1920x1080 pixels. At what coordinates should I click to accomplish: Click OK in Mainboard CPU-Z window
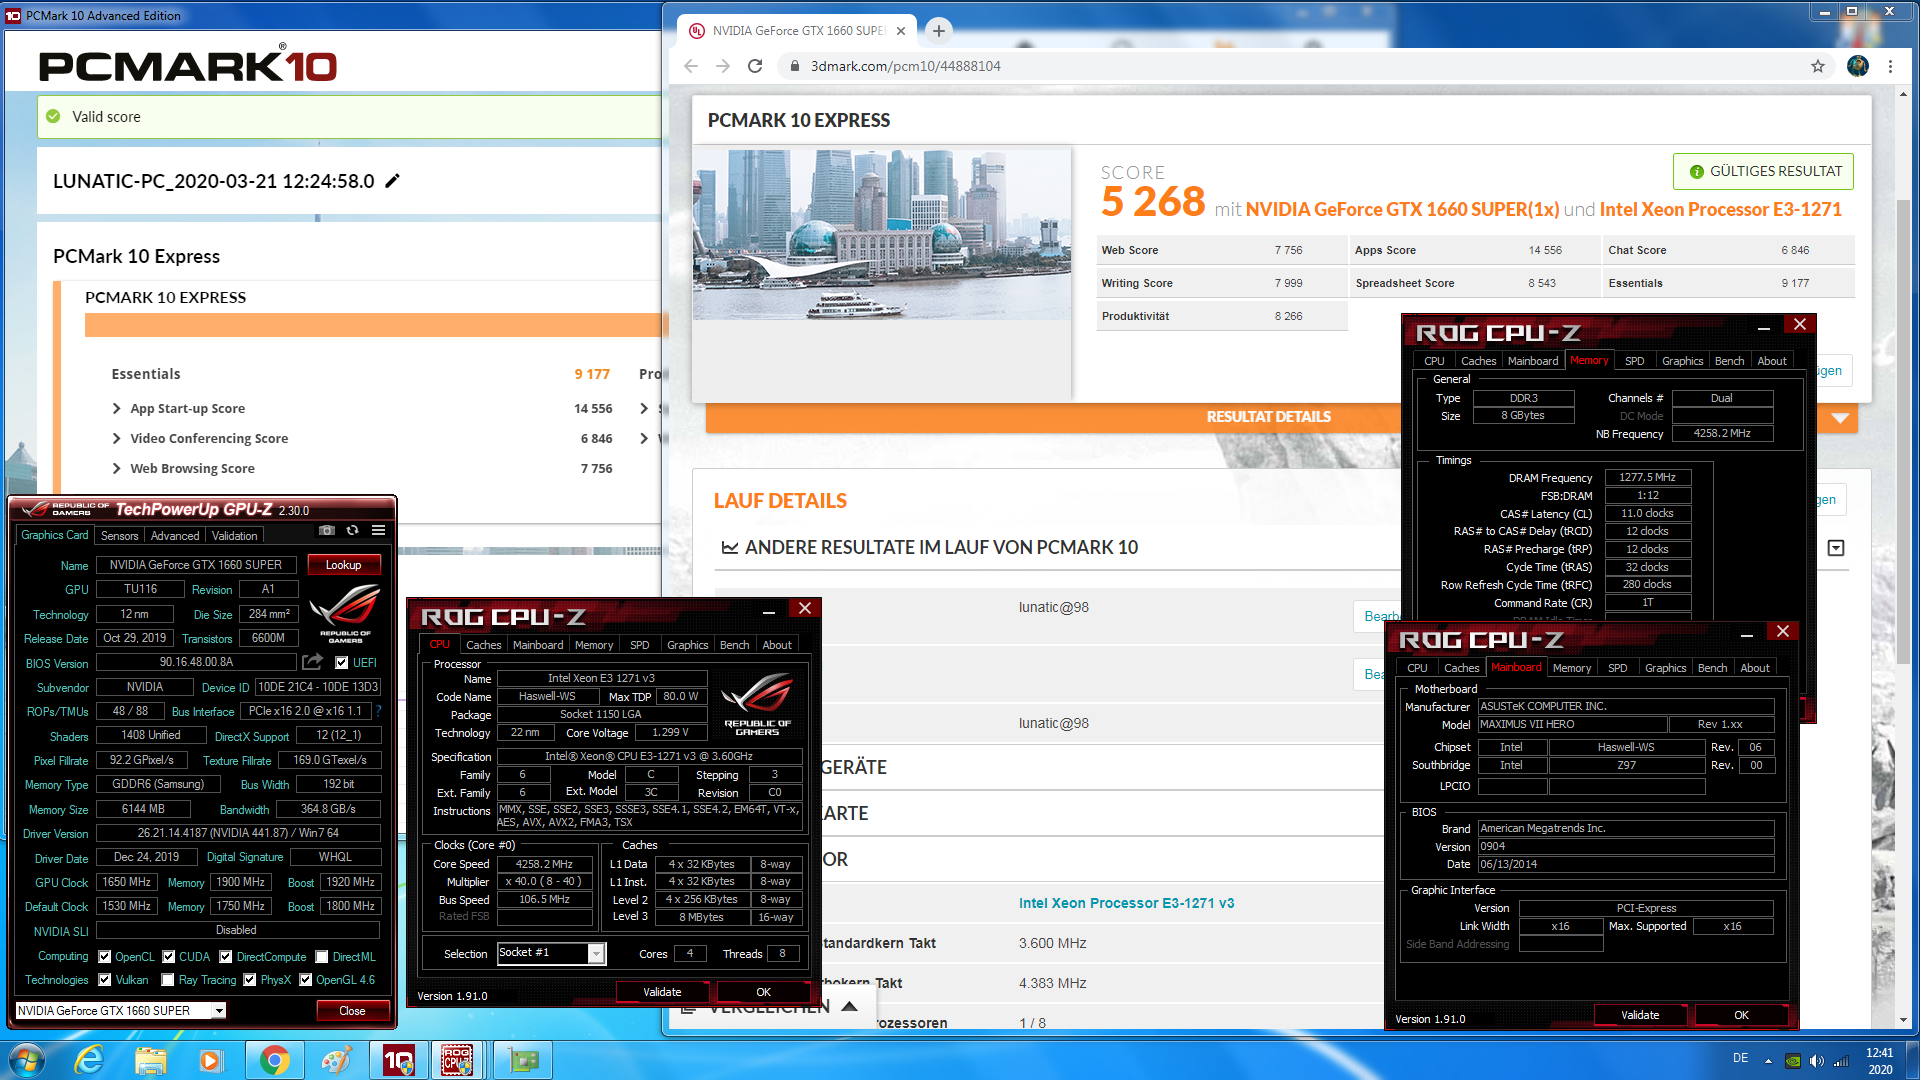(x=1741, y=1015)
